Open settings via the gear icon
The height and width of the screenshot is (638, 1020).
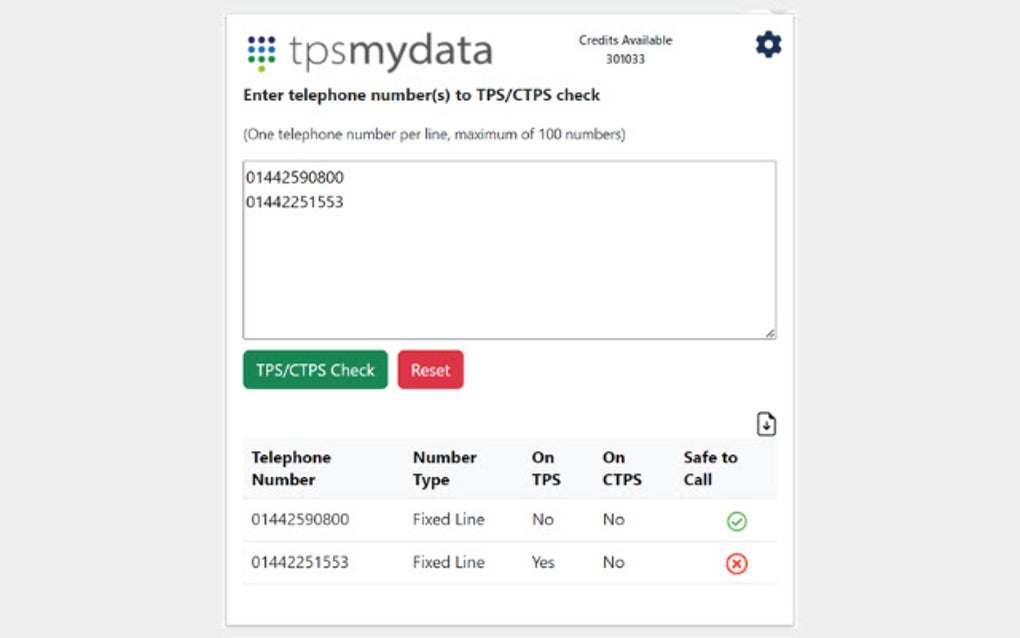767,44
